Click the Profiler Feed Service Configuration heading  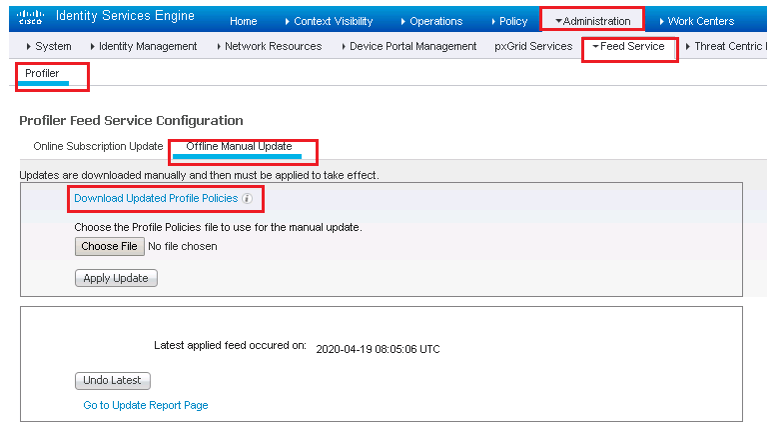131,120
